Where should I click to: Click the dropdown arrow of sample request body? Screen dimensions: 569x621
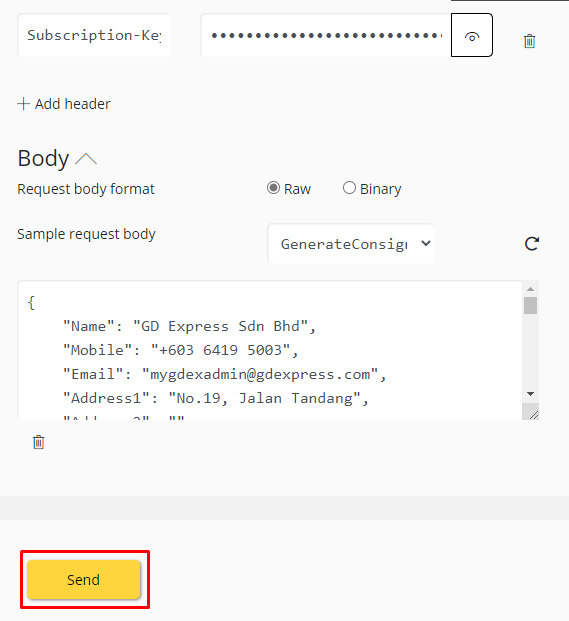[426, 243]
